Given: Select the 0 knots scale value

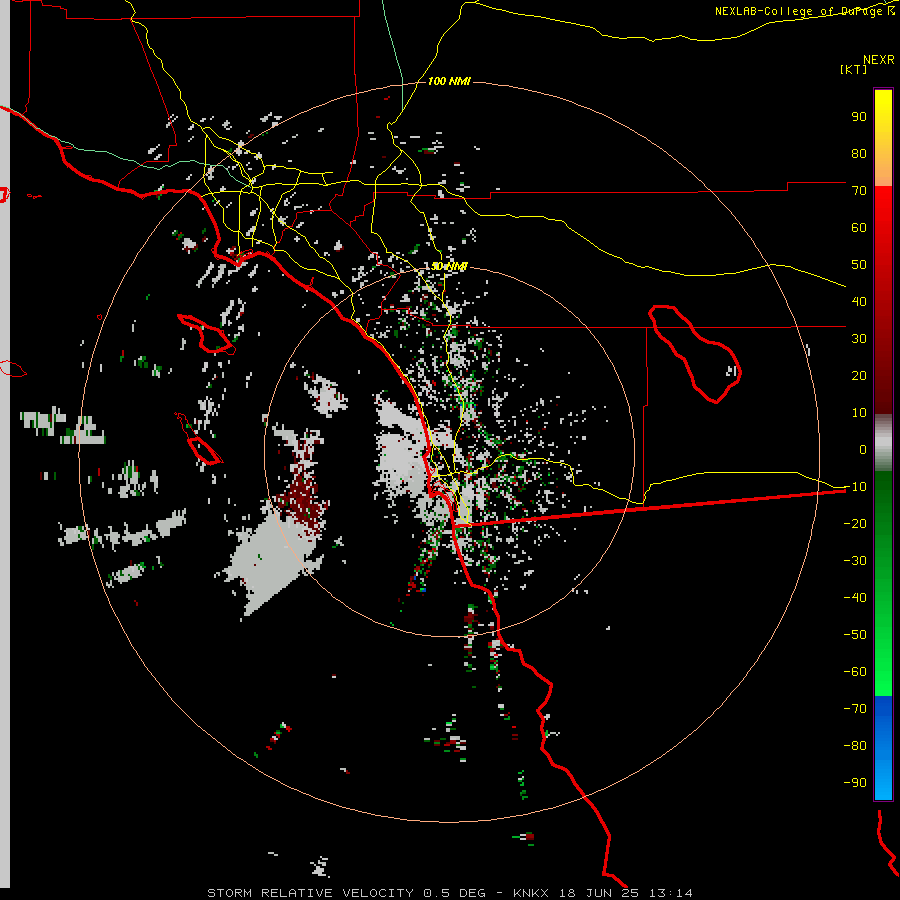Looking at the screenshot, I should pyautogui.click(x=863, y=449).
